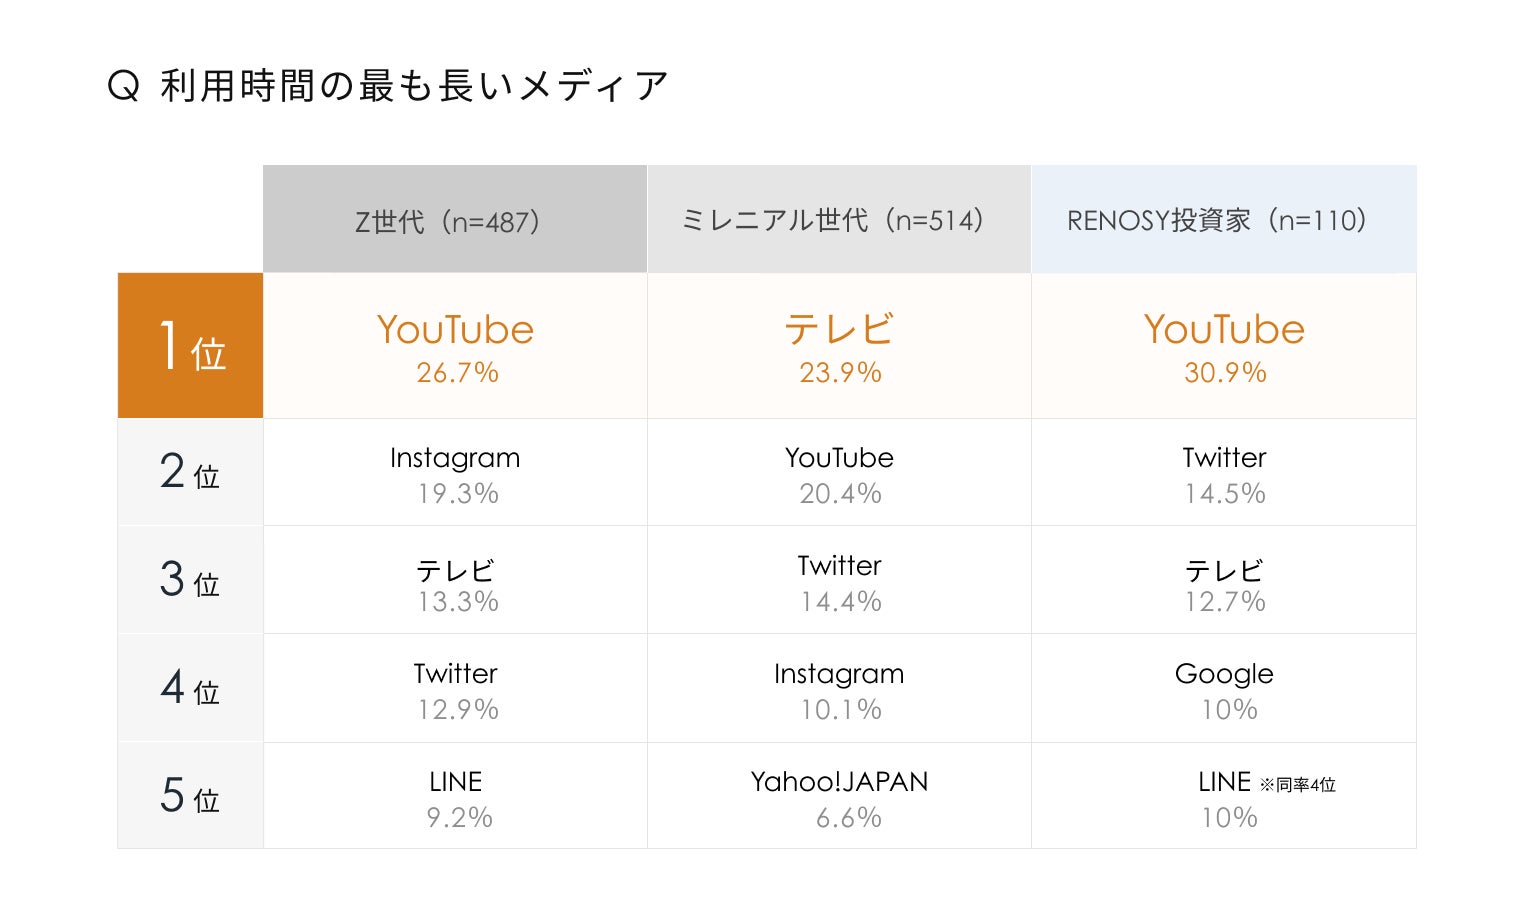This screenshot has height=912, width=1520.
Task: Click the 5位 rank label
Action: pos(190,796)
